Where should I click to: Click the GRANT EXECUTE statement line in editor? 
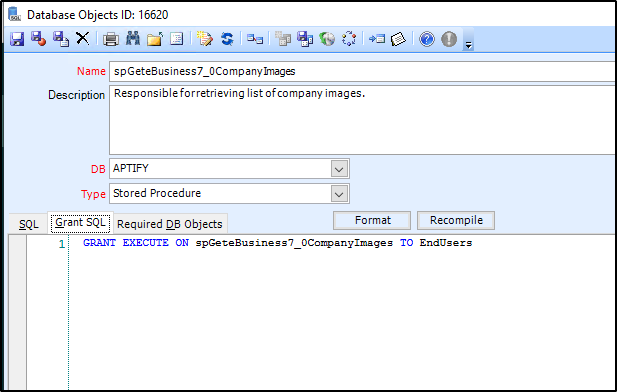[277, 243]
